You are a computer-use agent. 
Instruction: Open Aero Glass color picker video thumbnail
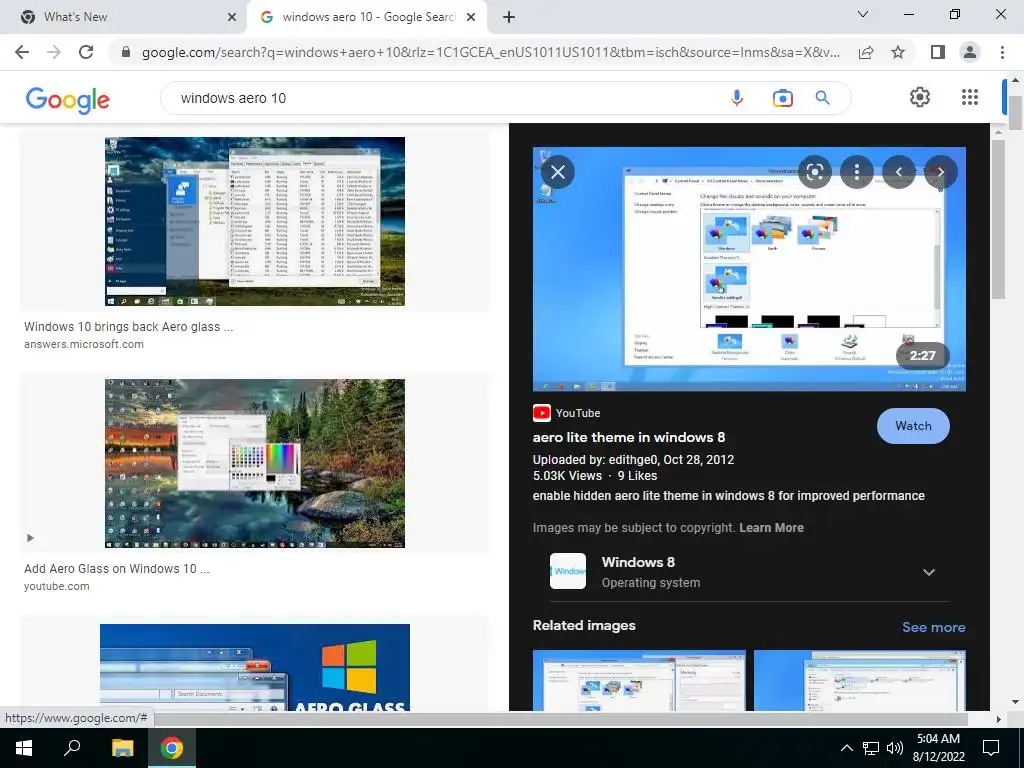(x=255, y=464)
